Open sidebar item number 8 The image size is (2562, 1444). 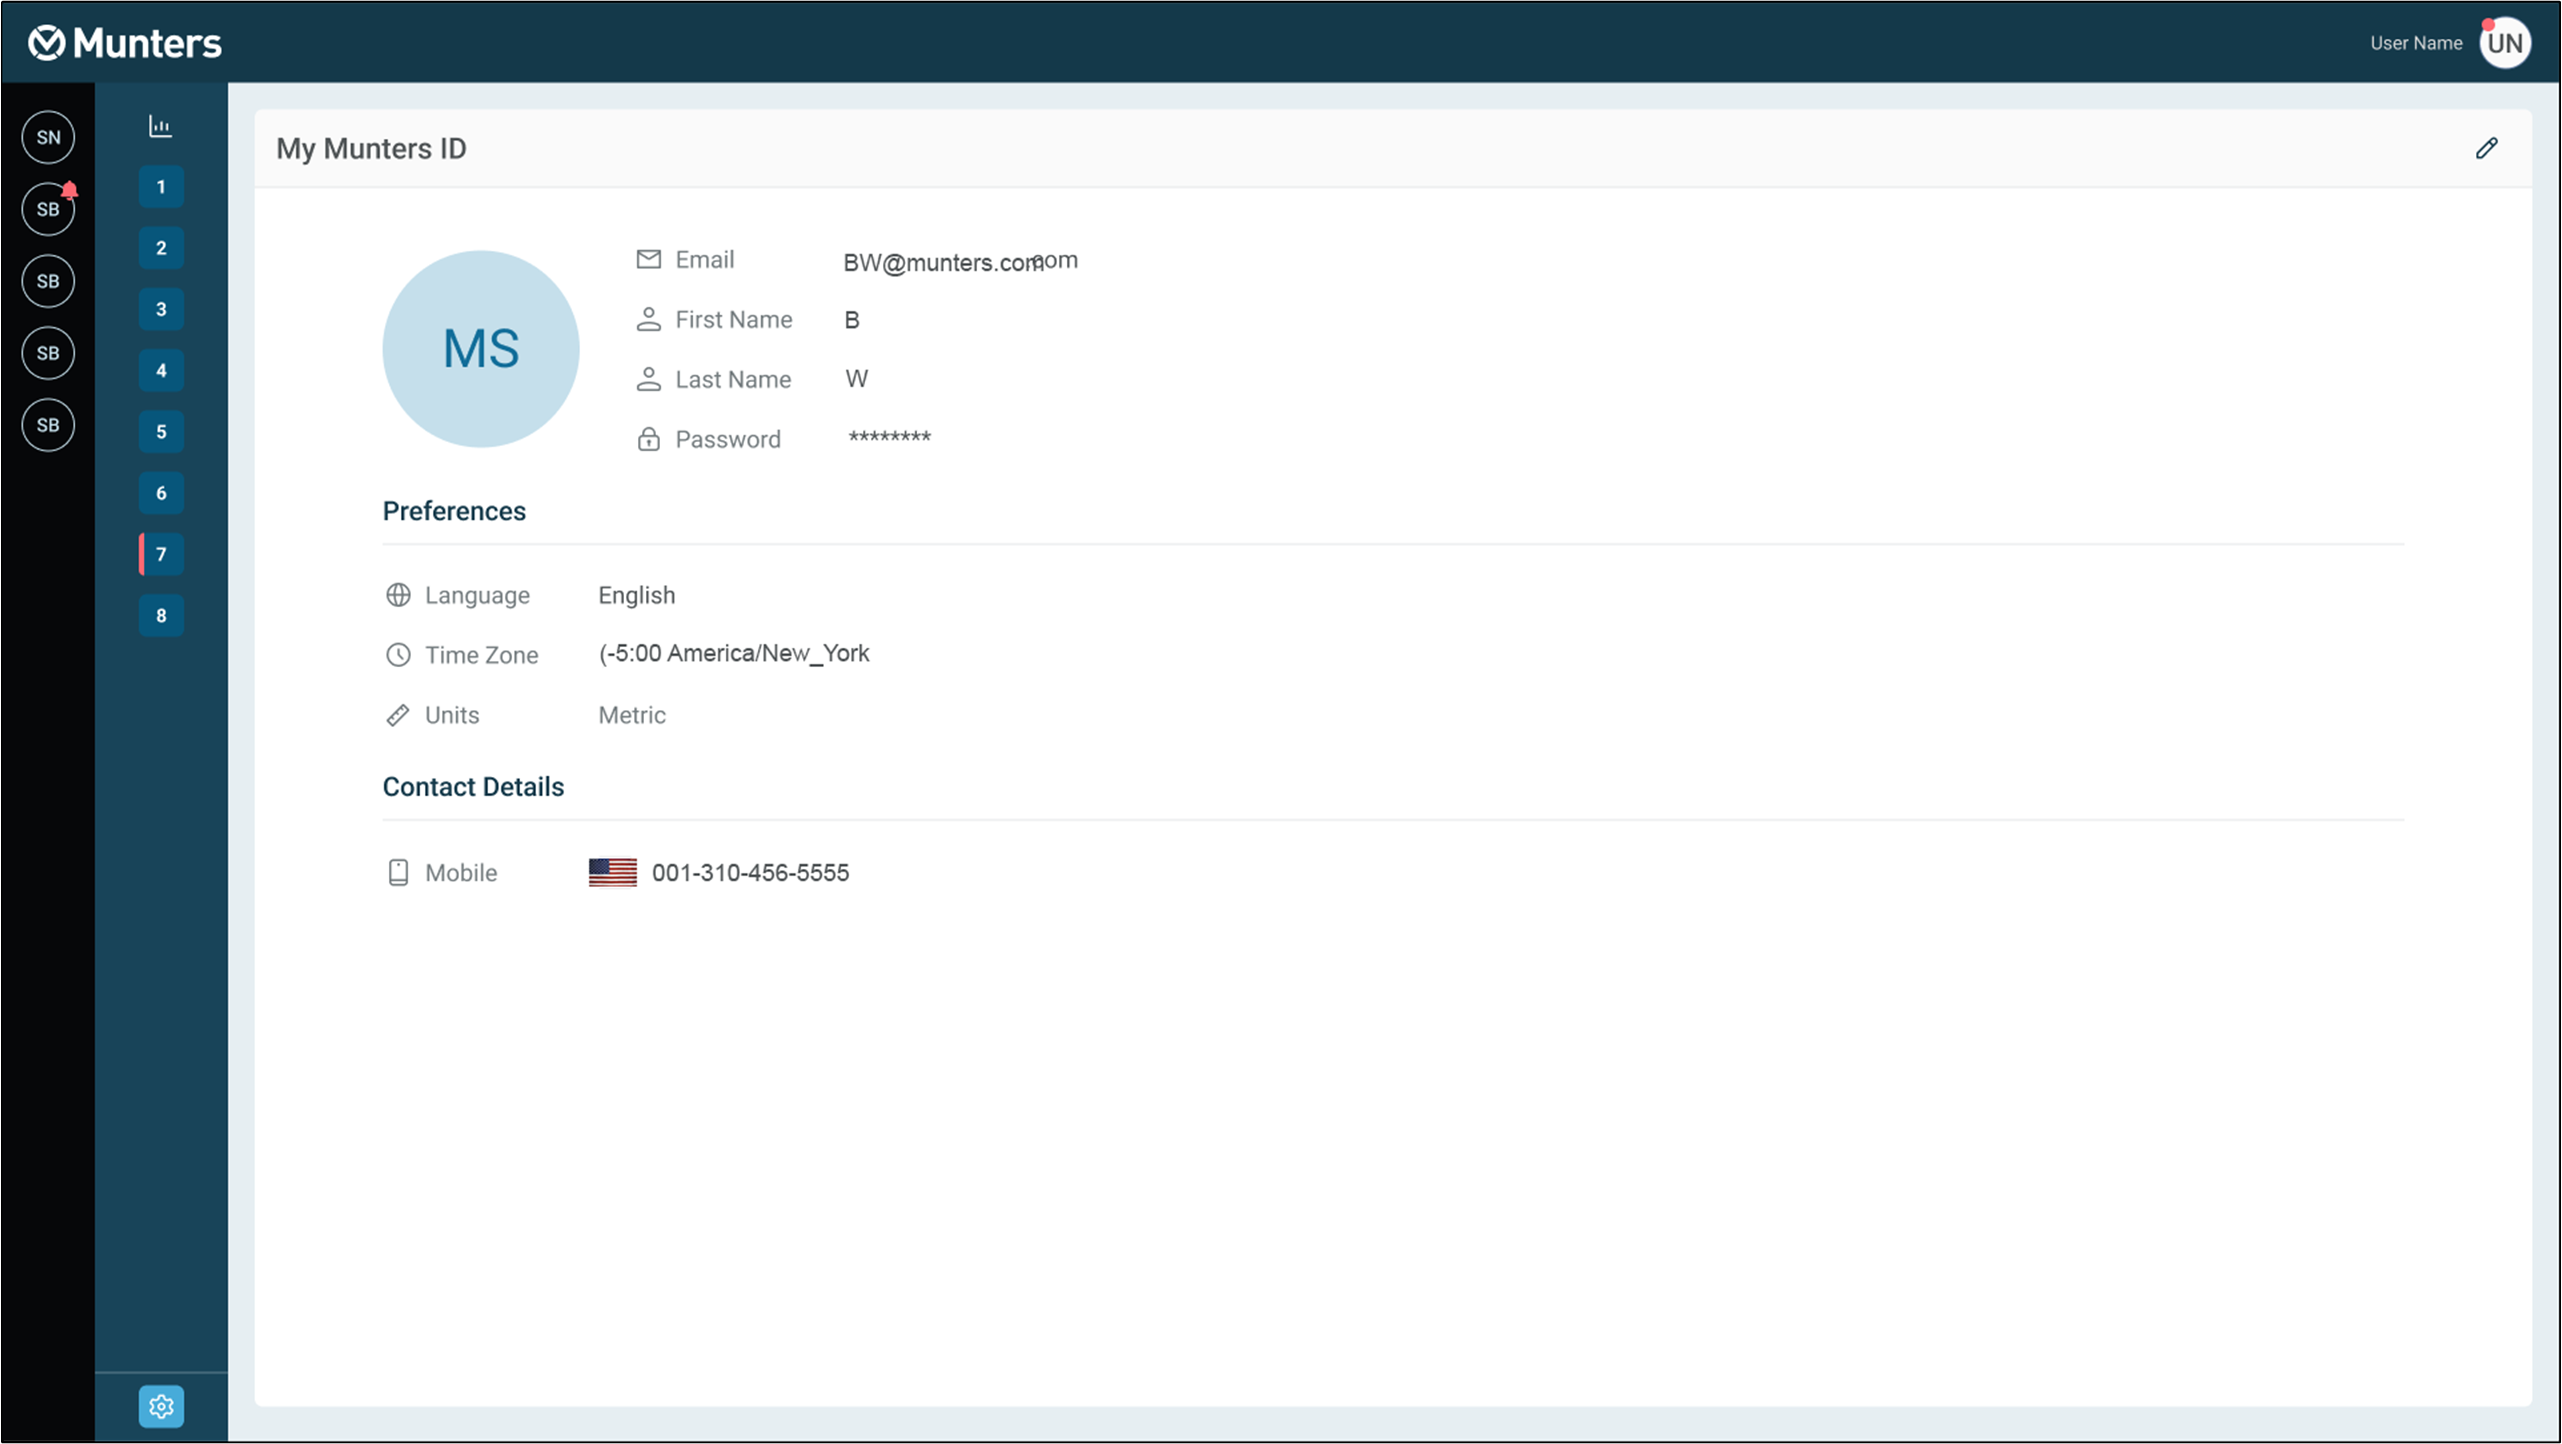pyautogui.click(x=161, y=615)
